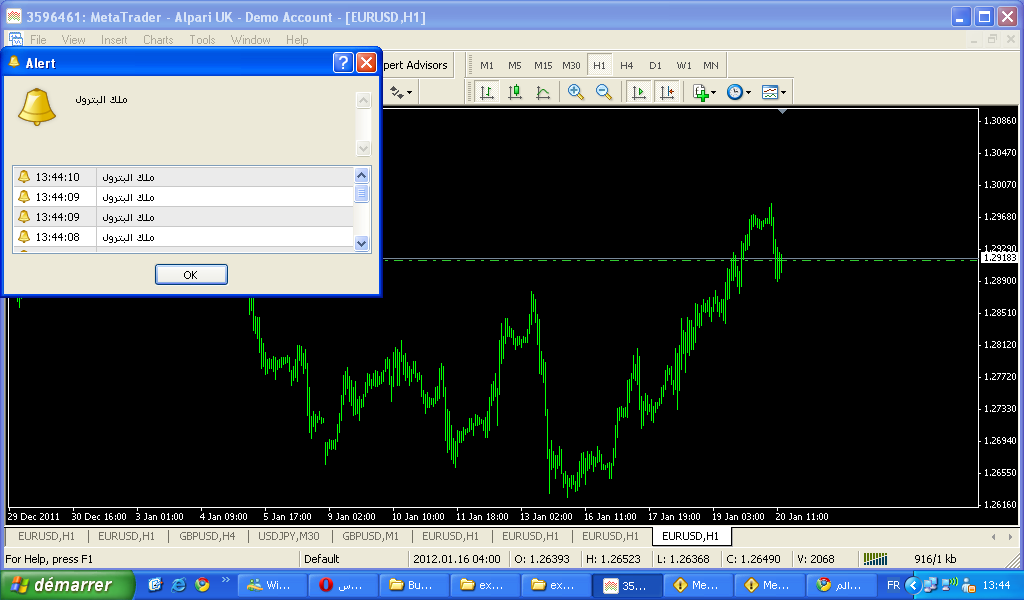
Task: Click the connection status bars icon
Action: coord(876,559)
